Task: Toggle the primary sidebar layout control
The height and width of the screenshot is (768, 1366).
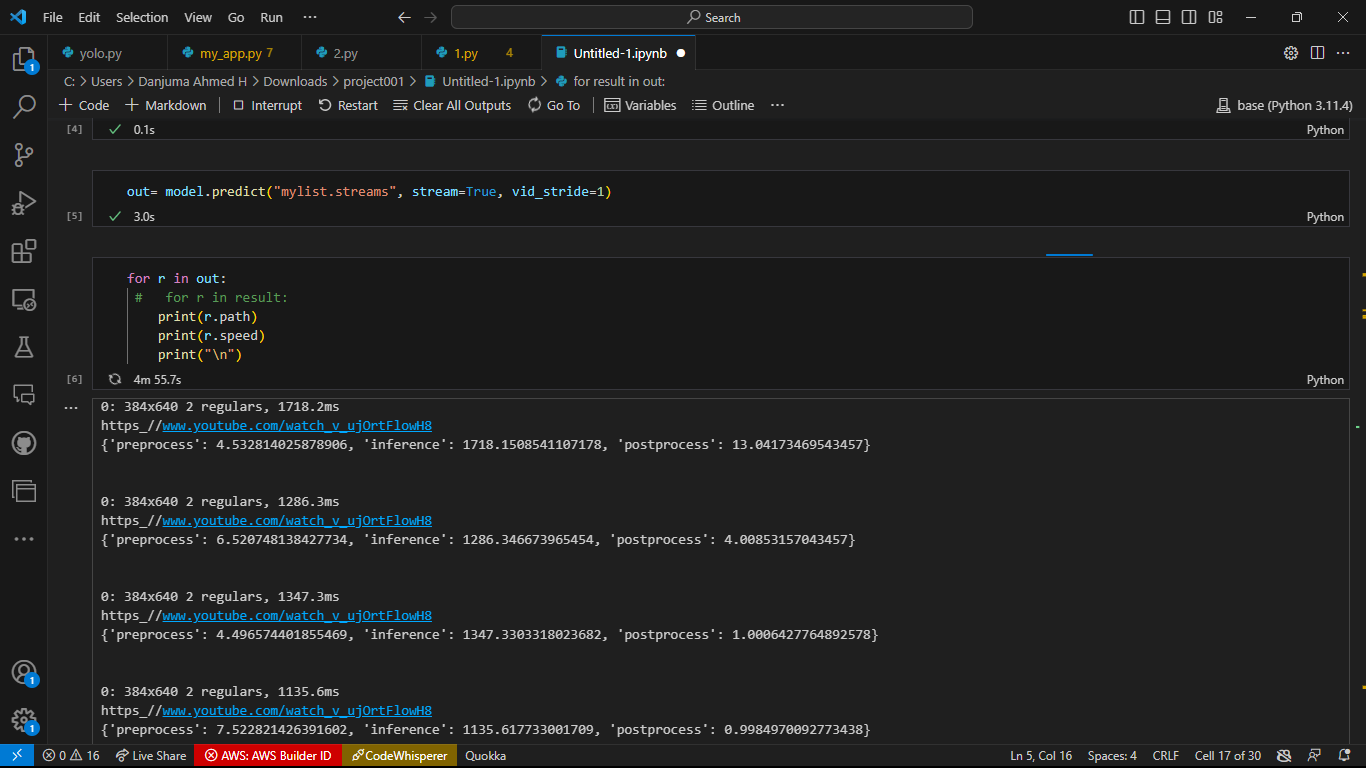Action: click(x=1135, y=17)
